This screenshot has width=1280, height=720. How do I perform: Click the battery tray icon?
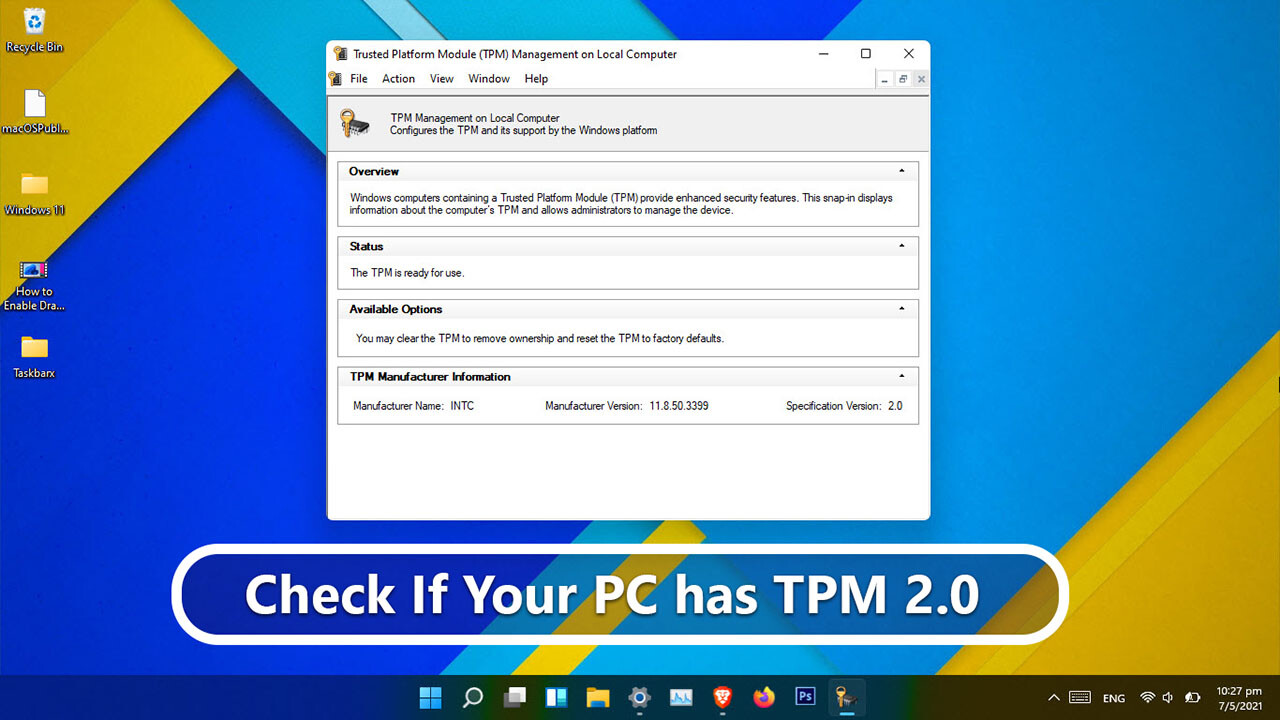pos(1192,698)
